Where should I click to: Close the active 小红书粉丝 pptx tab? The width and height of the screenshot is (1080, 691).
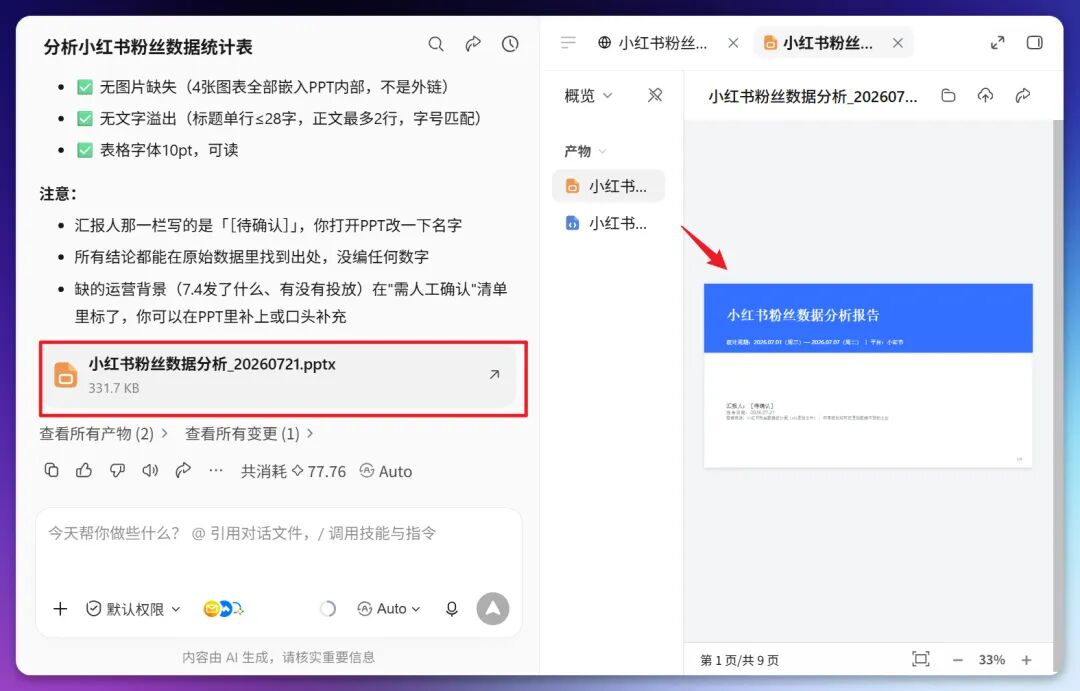pos(897,43)
